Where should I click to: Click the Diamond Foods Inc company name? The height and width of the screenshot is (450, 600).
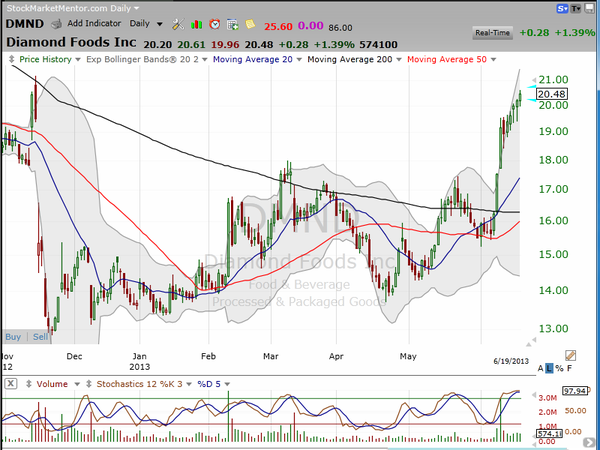[x=71, y=42]
